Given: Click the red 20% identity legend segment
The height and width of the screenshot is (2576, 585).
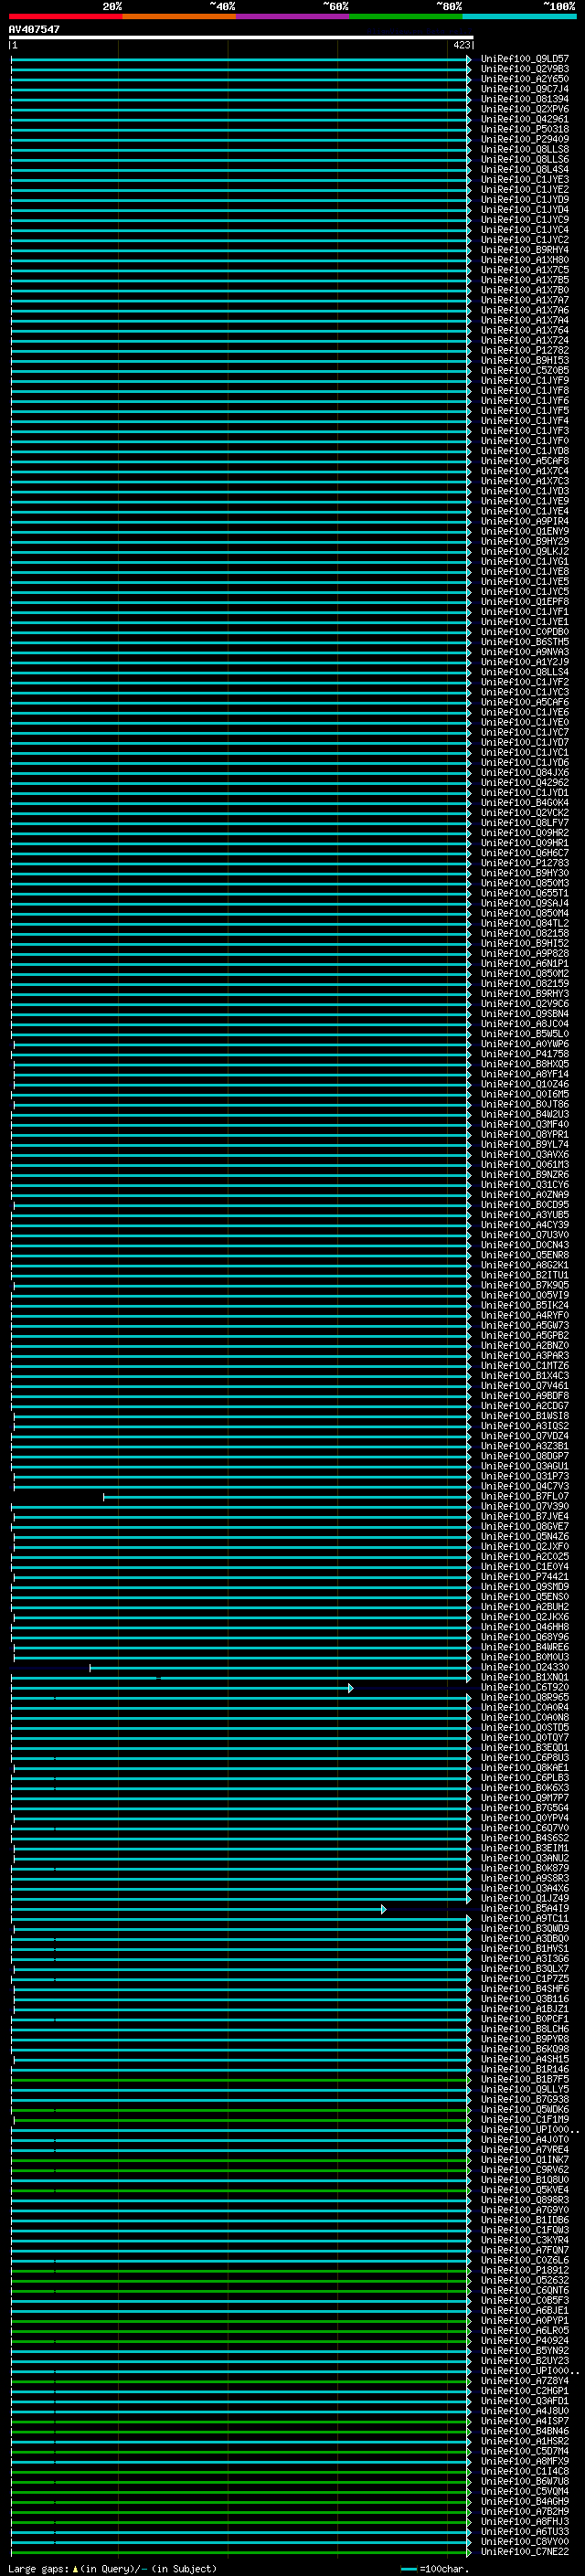Looking at the screenshot, I should (x=65, y=16).
